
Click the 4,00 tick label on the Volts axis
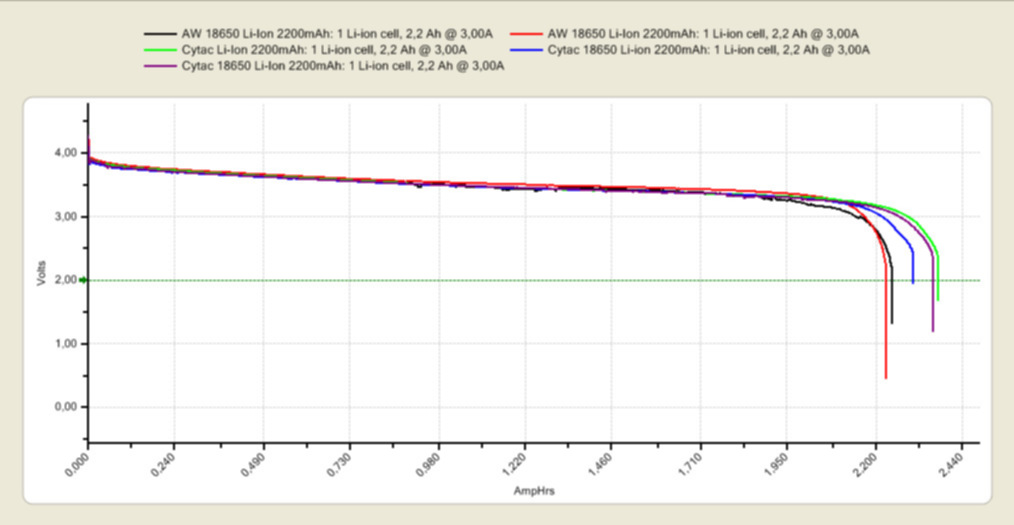(62, 153)
